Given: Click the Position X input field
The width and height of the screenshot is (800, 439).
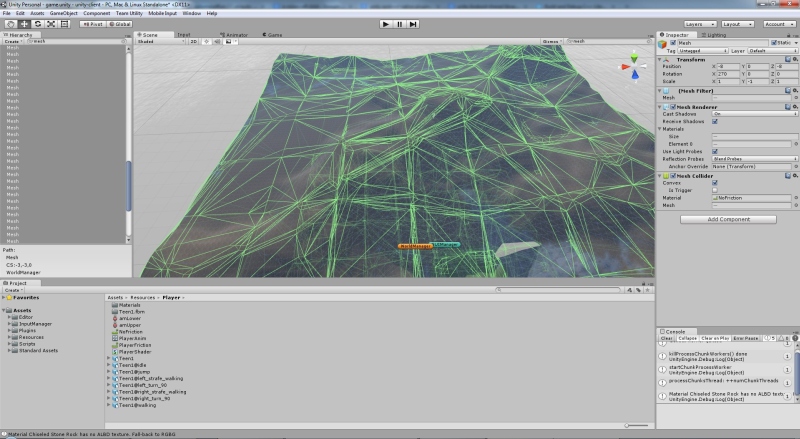Looking at the screenshot, I should point(726,66).
